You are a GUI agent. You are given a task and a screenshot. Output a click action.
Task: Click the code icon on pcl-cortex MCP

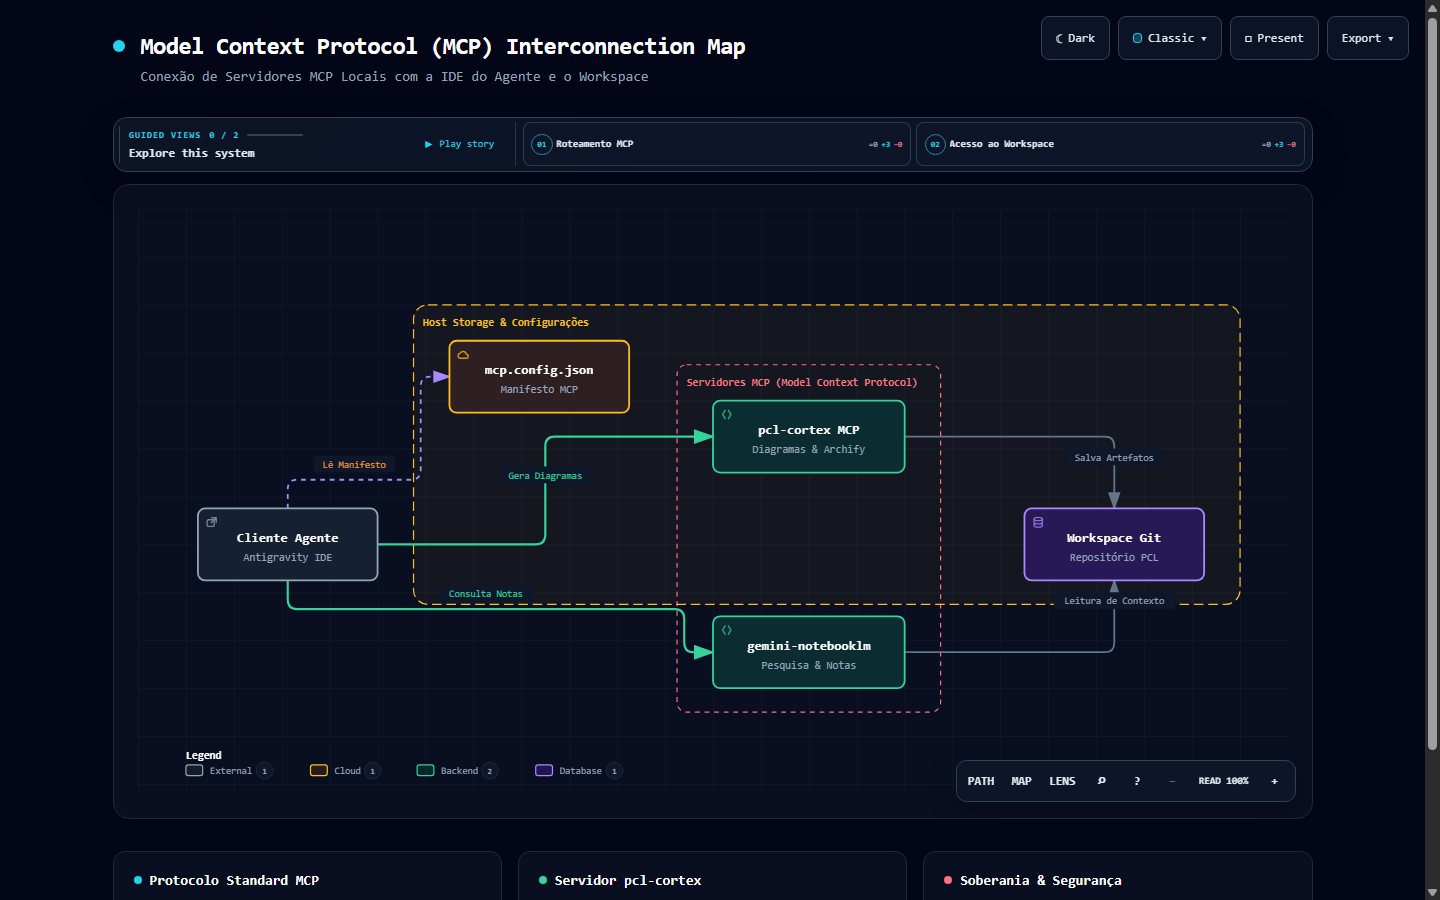click(x=727, y=414)
